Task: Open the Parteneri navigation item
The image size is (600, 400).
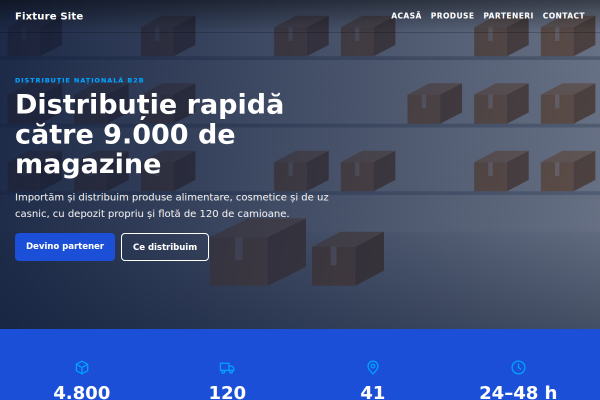Action: pyautogui.click(x=508, y=16)
